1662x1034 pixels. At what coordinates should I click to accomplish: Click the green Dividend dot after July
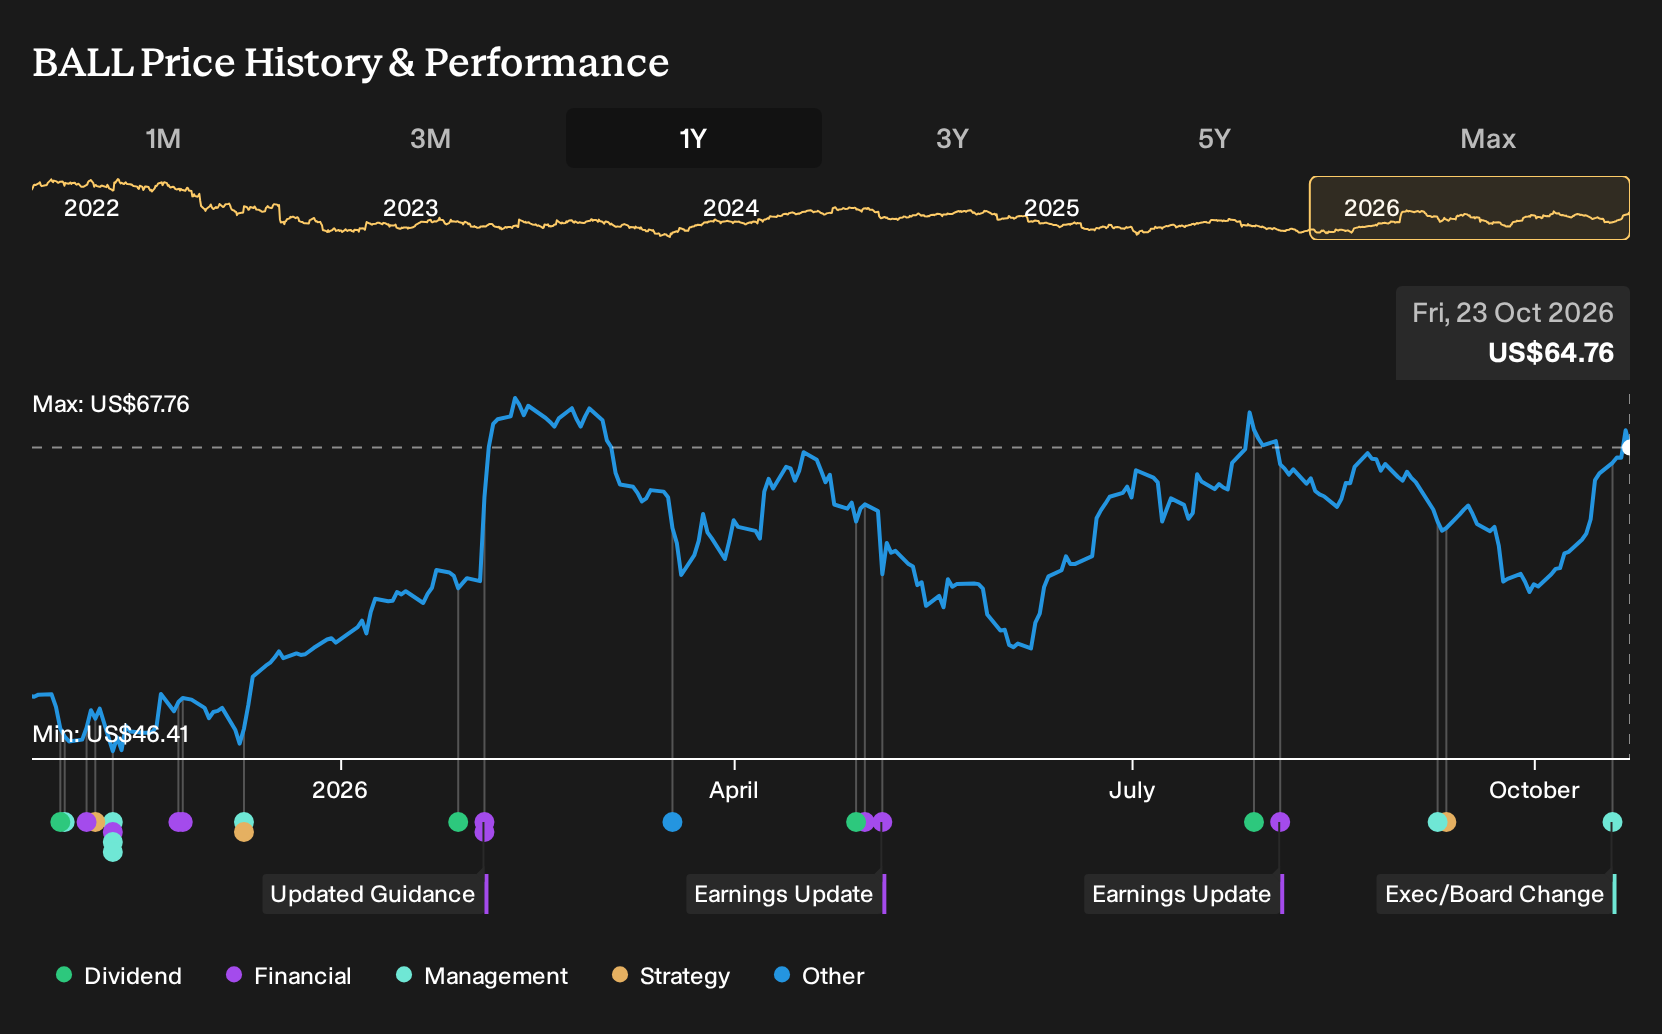[x=1254, y=822]
